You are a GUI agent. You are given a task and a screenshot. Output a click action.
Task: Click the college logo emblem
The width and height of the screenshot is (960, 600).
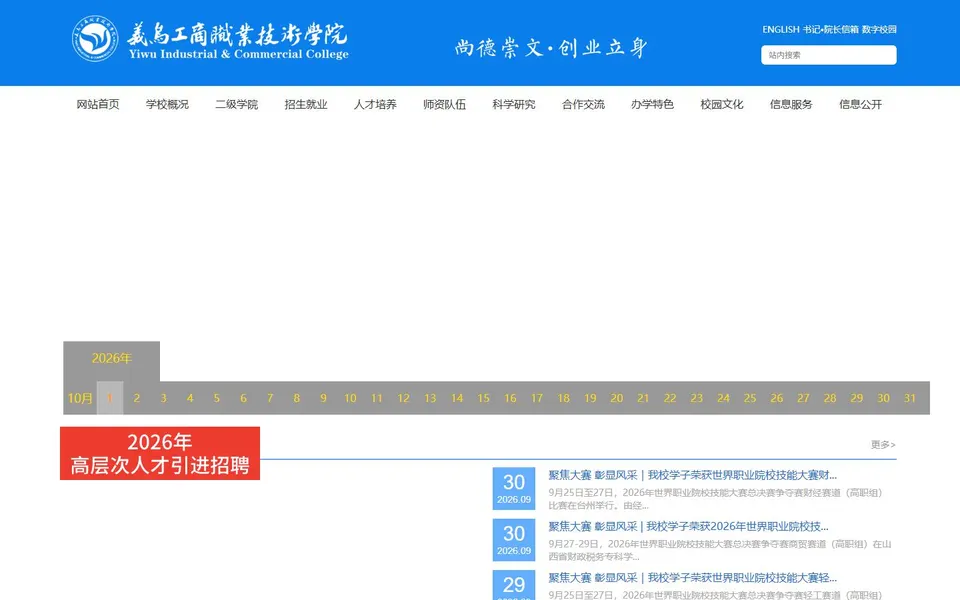(x=95, y=39)
